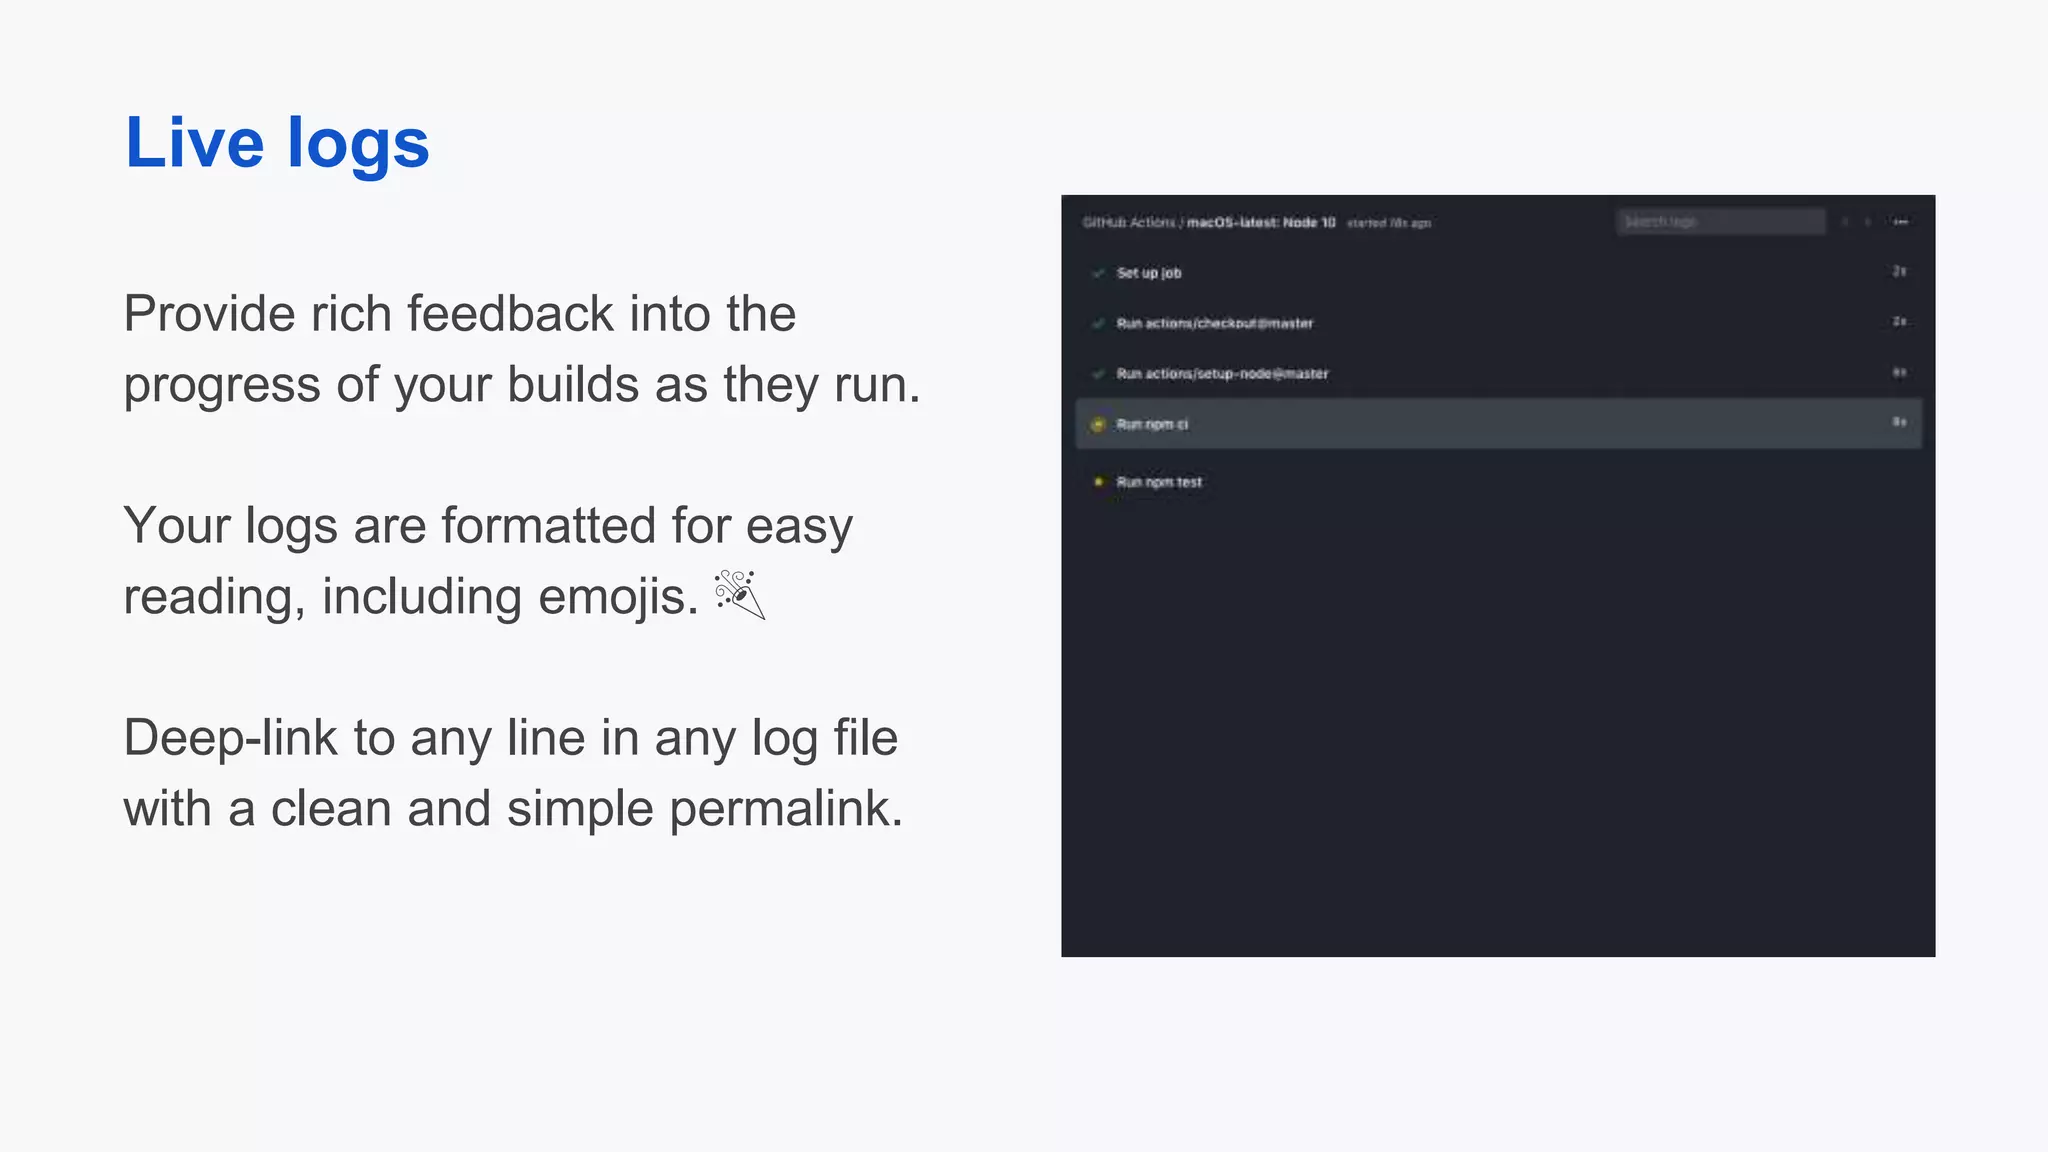Image resolution: width=2048 pixels, height=1152 pixels.
Task: Click the party popper emoji after 'emojis.'
Action: [739, 595]
